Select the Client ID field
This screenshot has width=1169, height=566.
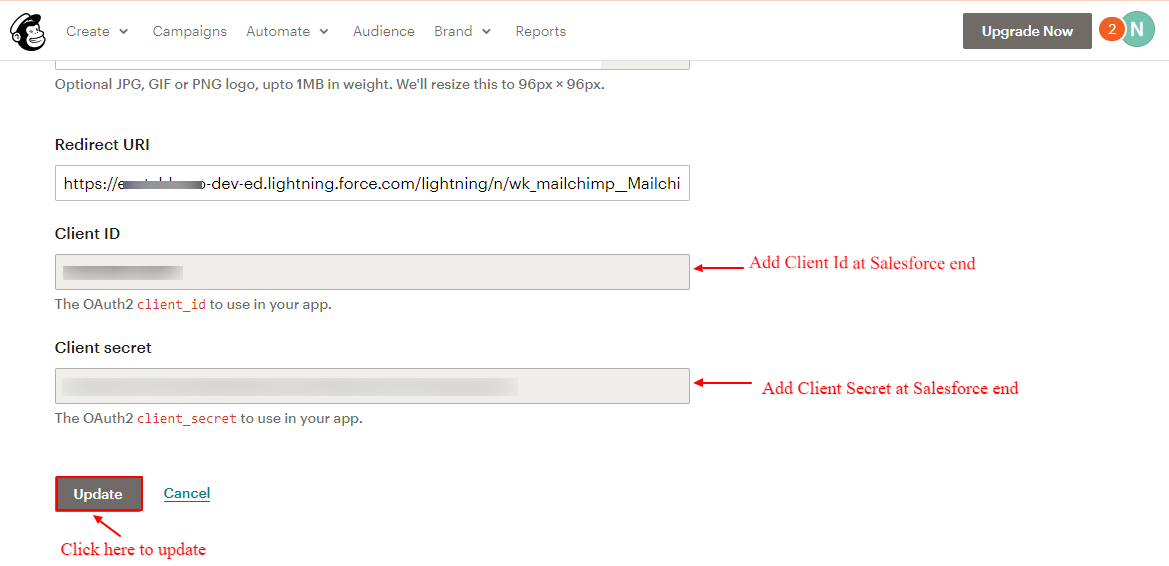coord(372,272)
